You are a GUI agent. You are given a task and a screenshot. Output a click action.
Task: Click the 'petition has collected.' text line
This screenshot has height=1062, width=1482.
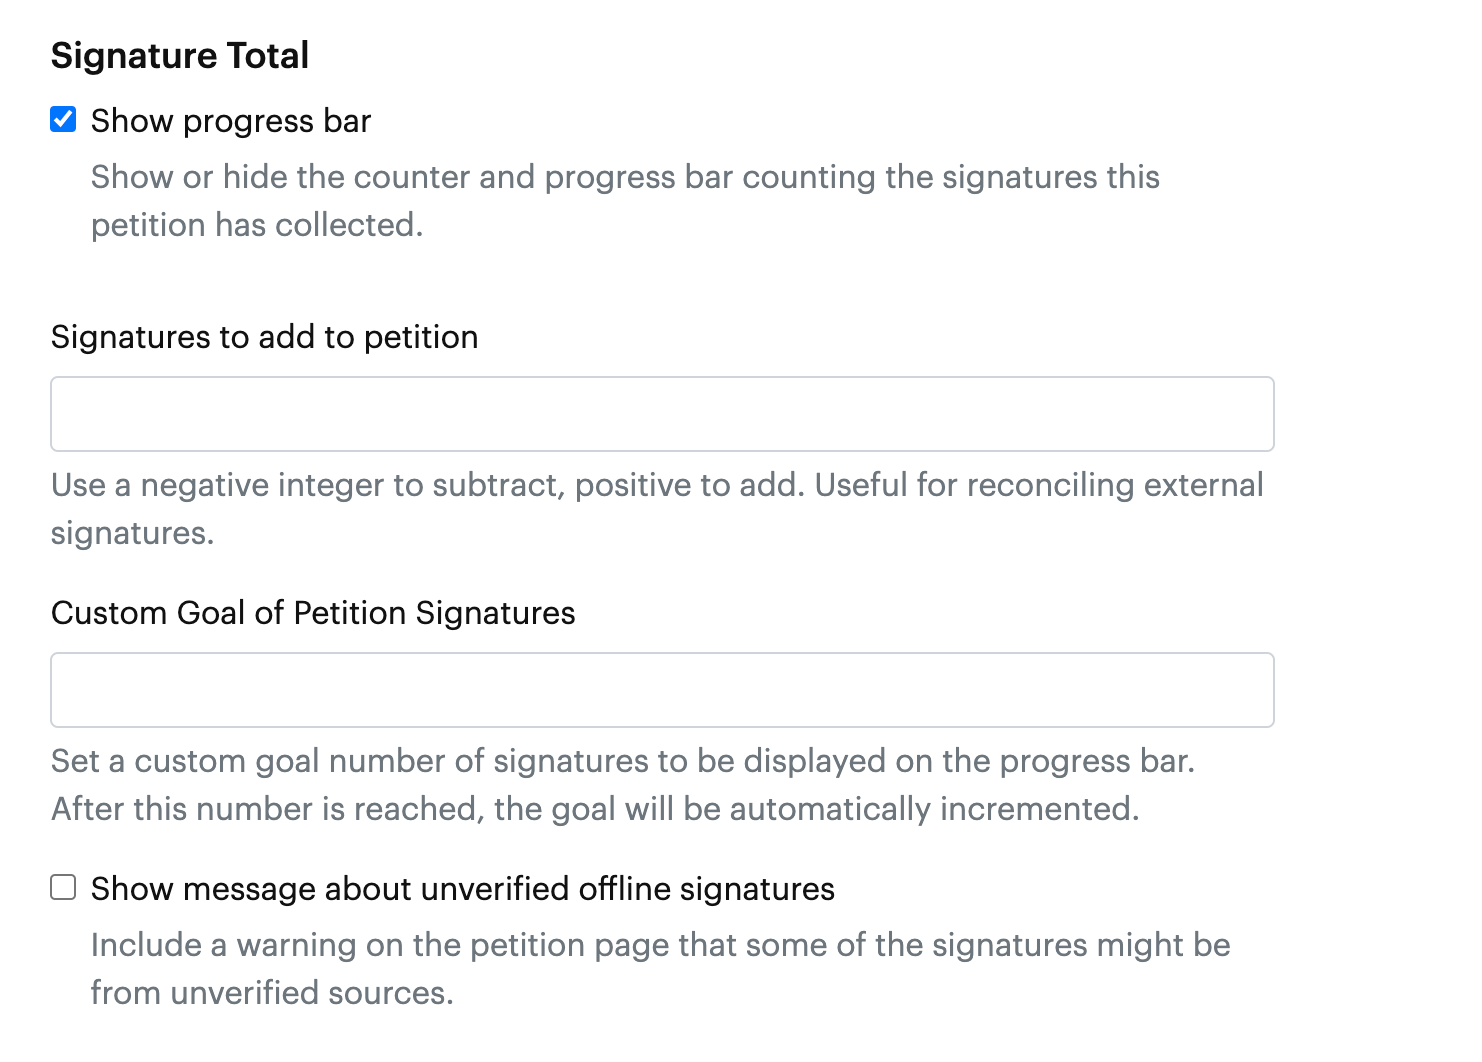pos(257,225)
